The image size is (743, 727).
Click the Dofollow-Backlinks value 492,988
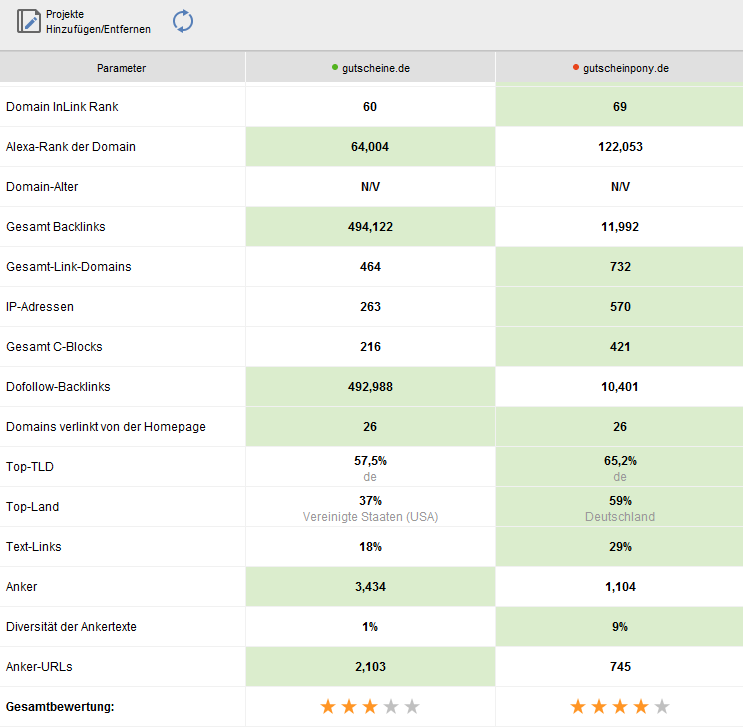click(370, 387)
